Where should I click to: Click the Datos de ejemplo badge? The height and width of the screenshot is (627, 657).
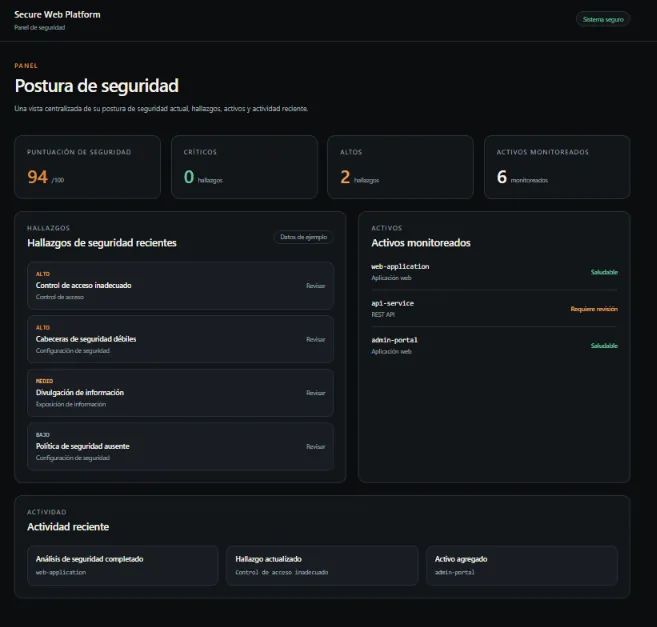(303, 237)
